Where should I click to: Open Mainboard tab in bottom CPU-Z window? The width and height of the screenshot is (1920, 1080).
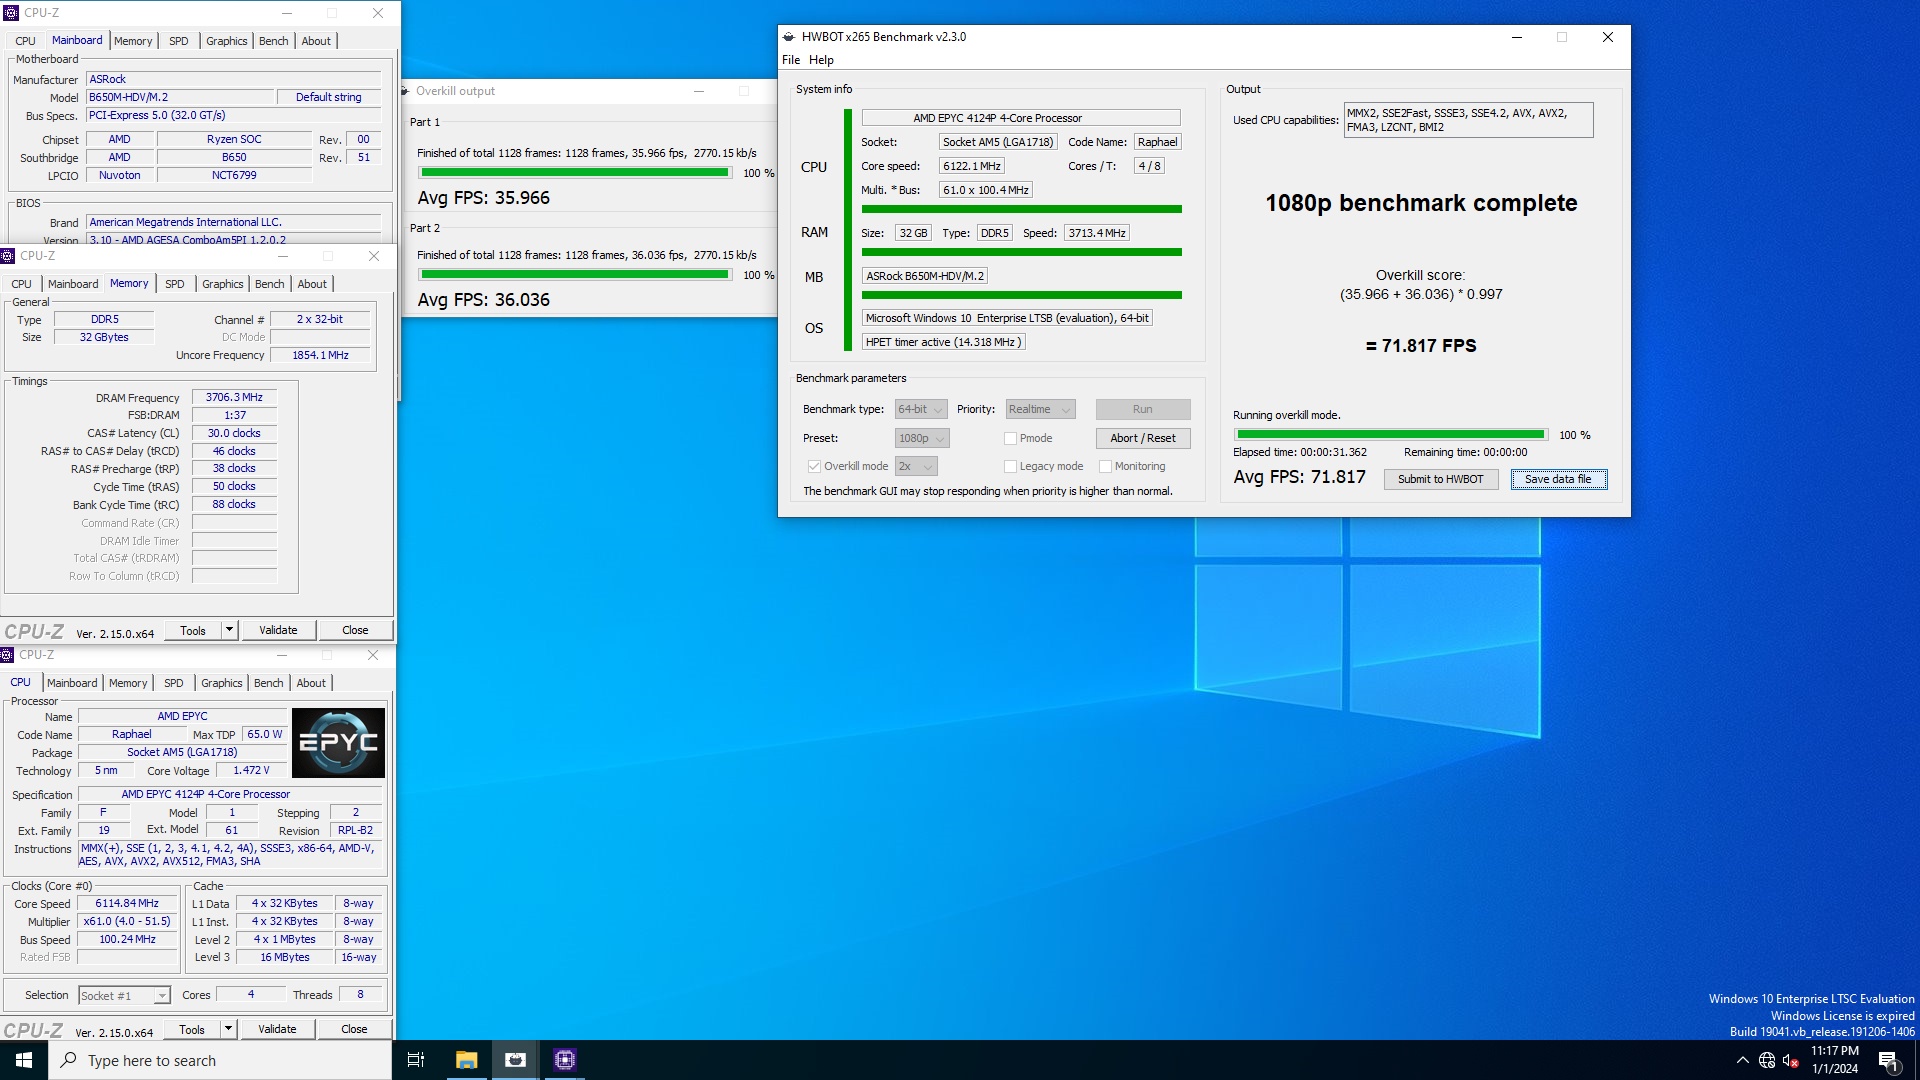click(72, 683)
